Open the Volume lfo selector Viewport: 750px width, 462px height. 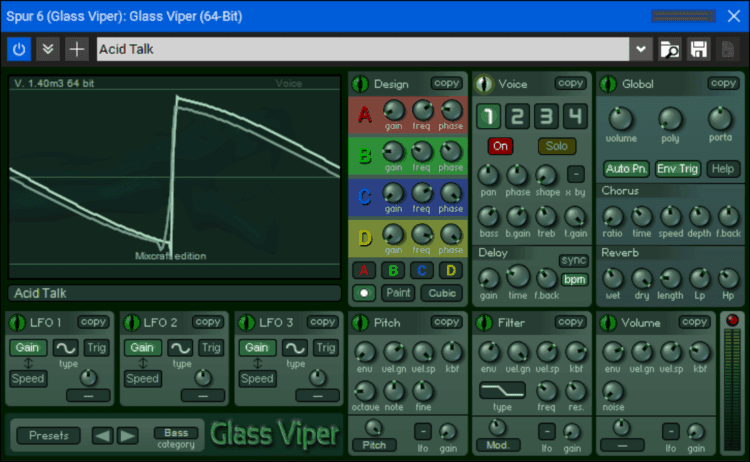tap(671, 431)
